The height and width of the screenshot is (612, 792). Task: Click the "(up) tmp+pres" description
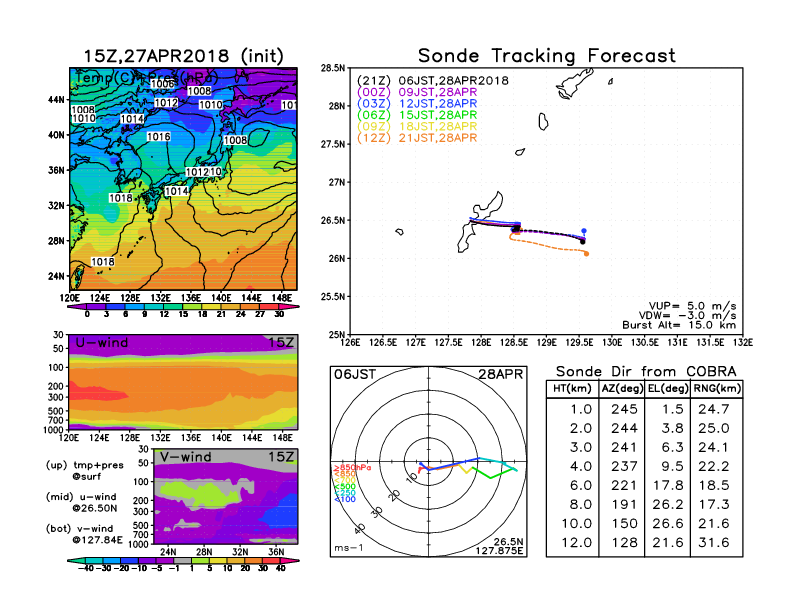pyautogui.click(x=84, y=465)
